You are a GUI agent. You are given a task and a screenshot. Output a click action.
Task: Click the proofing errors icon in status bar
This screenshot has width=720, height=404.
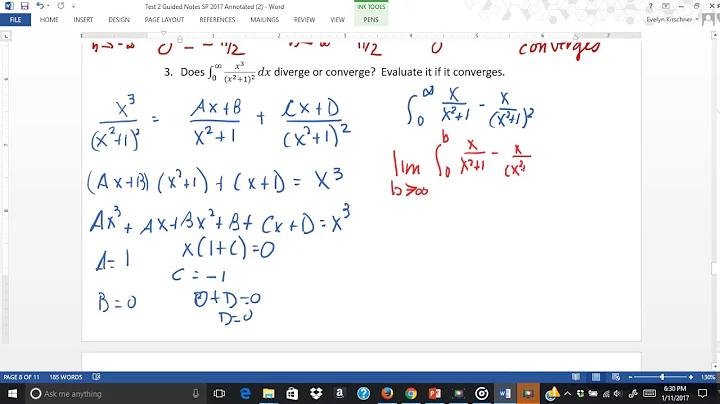pos(96,377)
